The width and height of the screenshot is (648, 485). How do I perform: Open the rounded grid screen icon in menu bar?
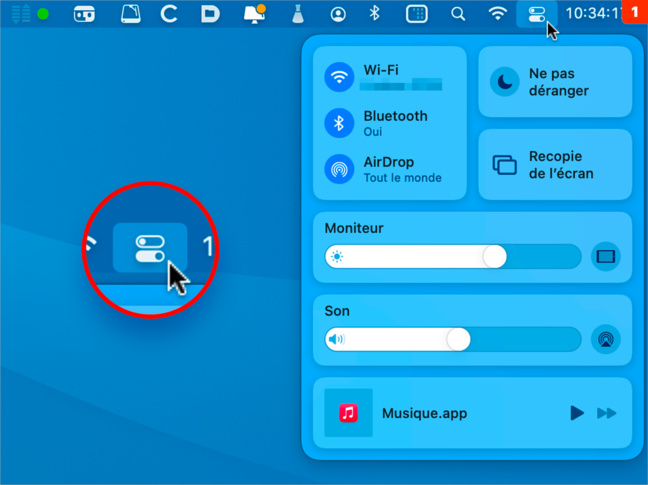click(417, 14)
